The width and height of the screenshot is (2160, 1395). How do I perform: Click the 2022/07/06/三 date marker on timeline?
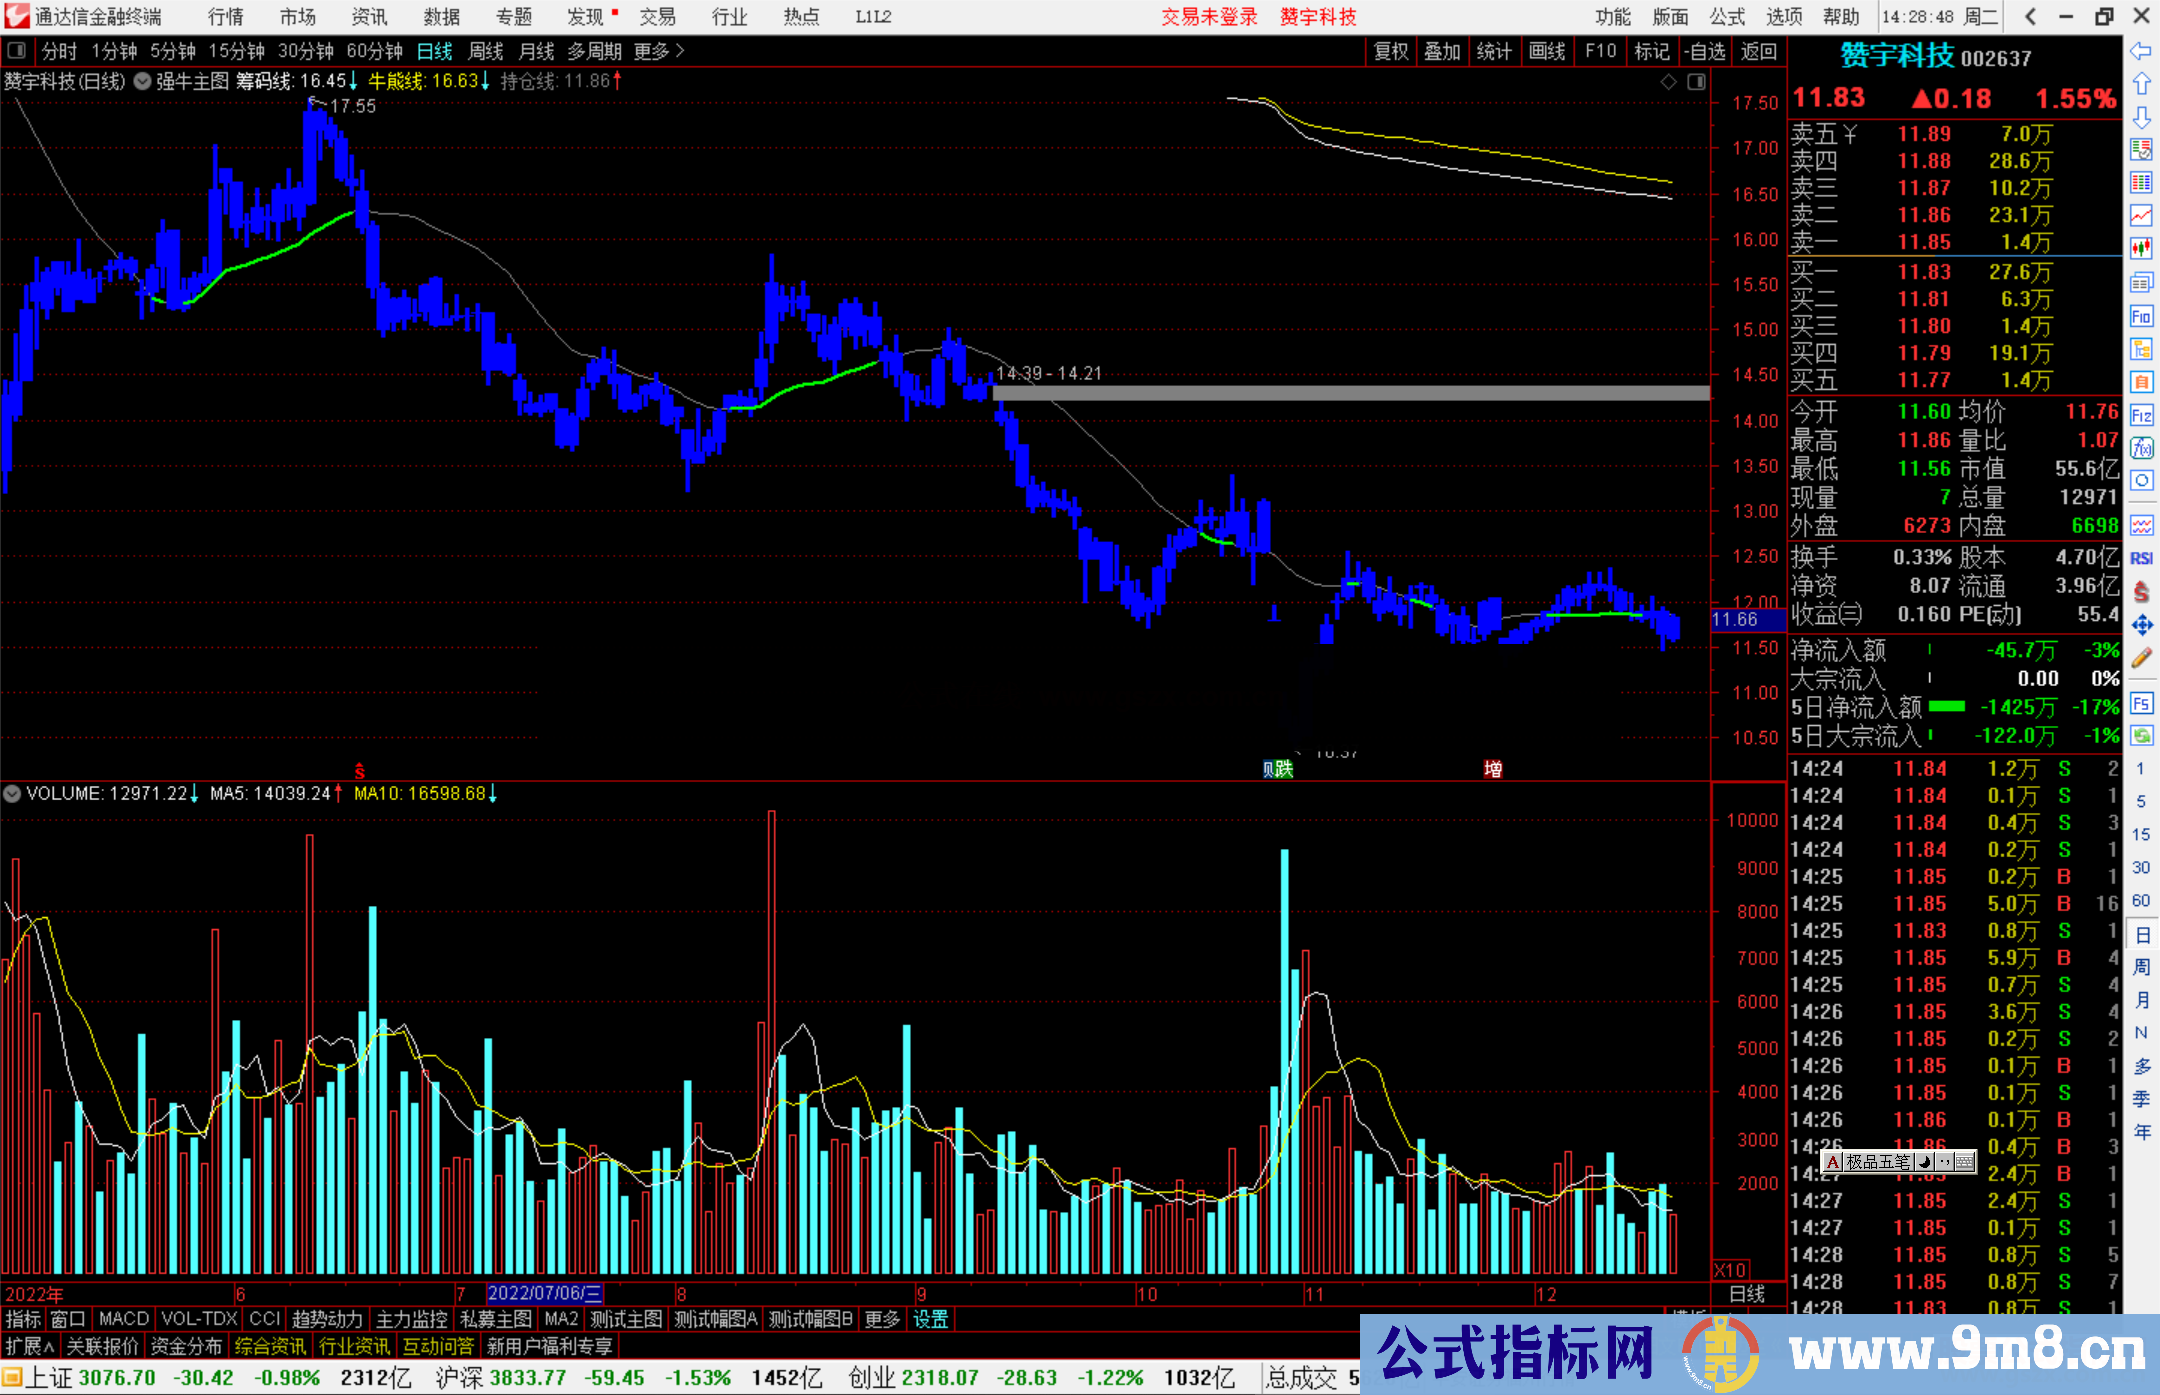click(x=545, y=1294)
